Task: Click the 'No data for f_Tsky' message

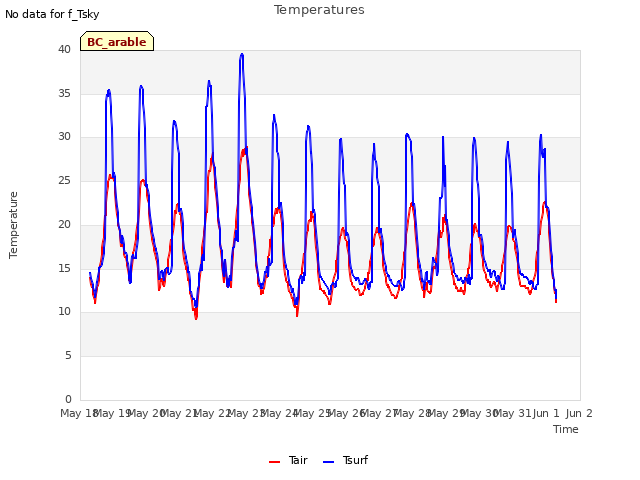Action: click(x=52, y=14)
